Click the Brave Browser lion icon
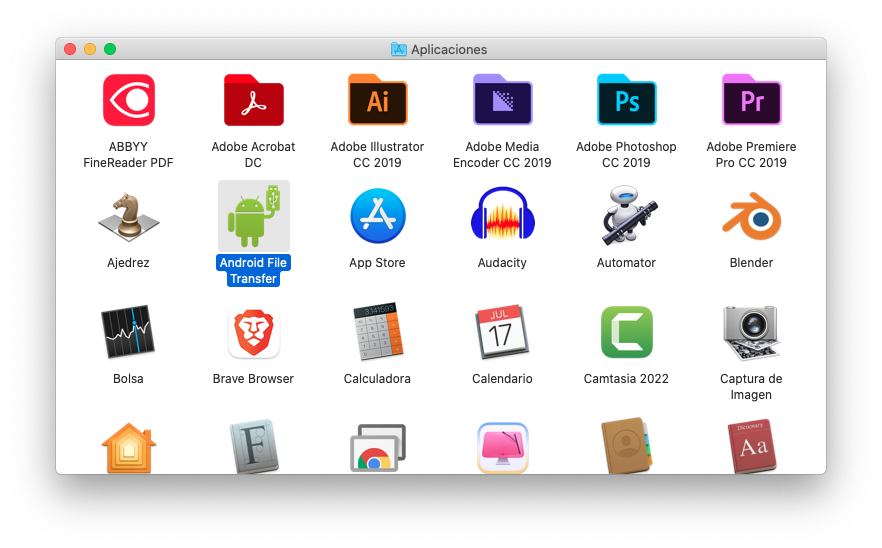882x548 pixels. pos(254,333)
